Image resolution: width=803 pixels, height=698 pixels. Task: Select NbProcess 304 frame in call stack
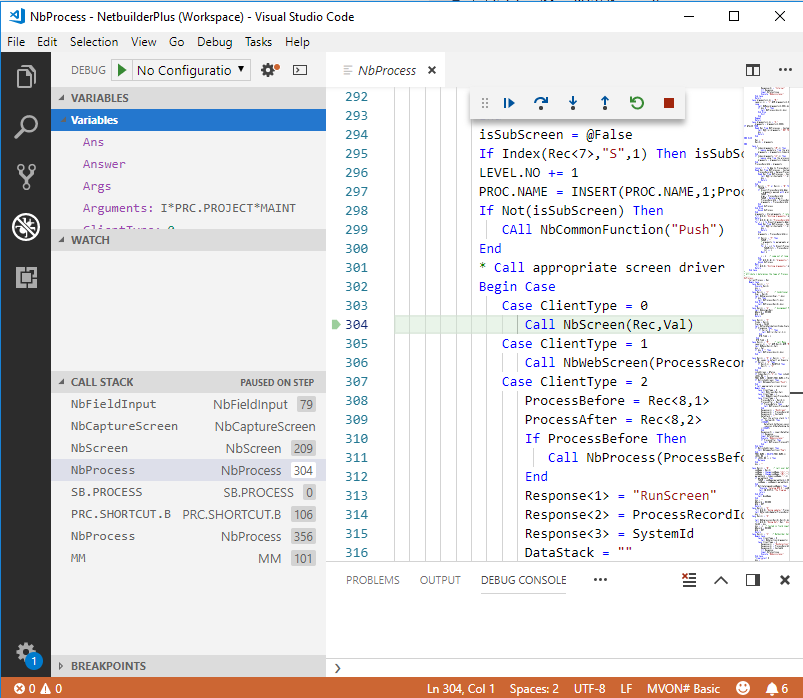point(188,470)
